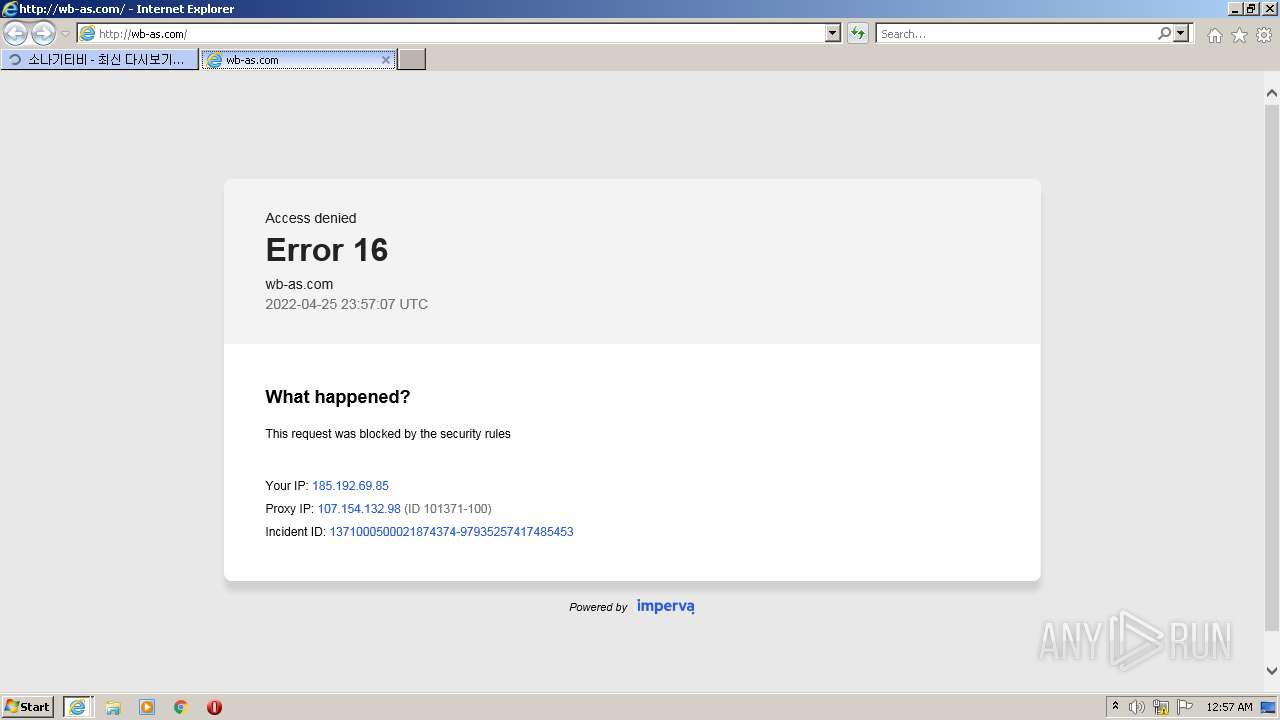Open the Tools gear icon
The height and width of the screenshot is (720, 1280).
(1264, 35)
